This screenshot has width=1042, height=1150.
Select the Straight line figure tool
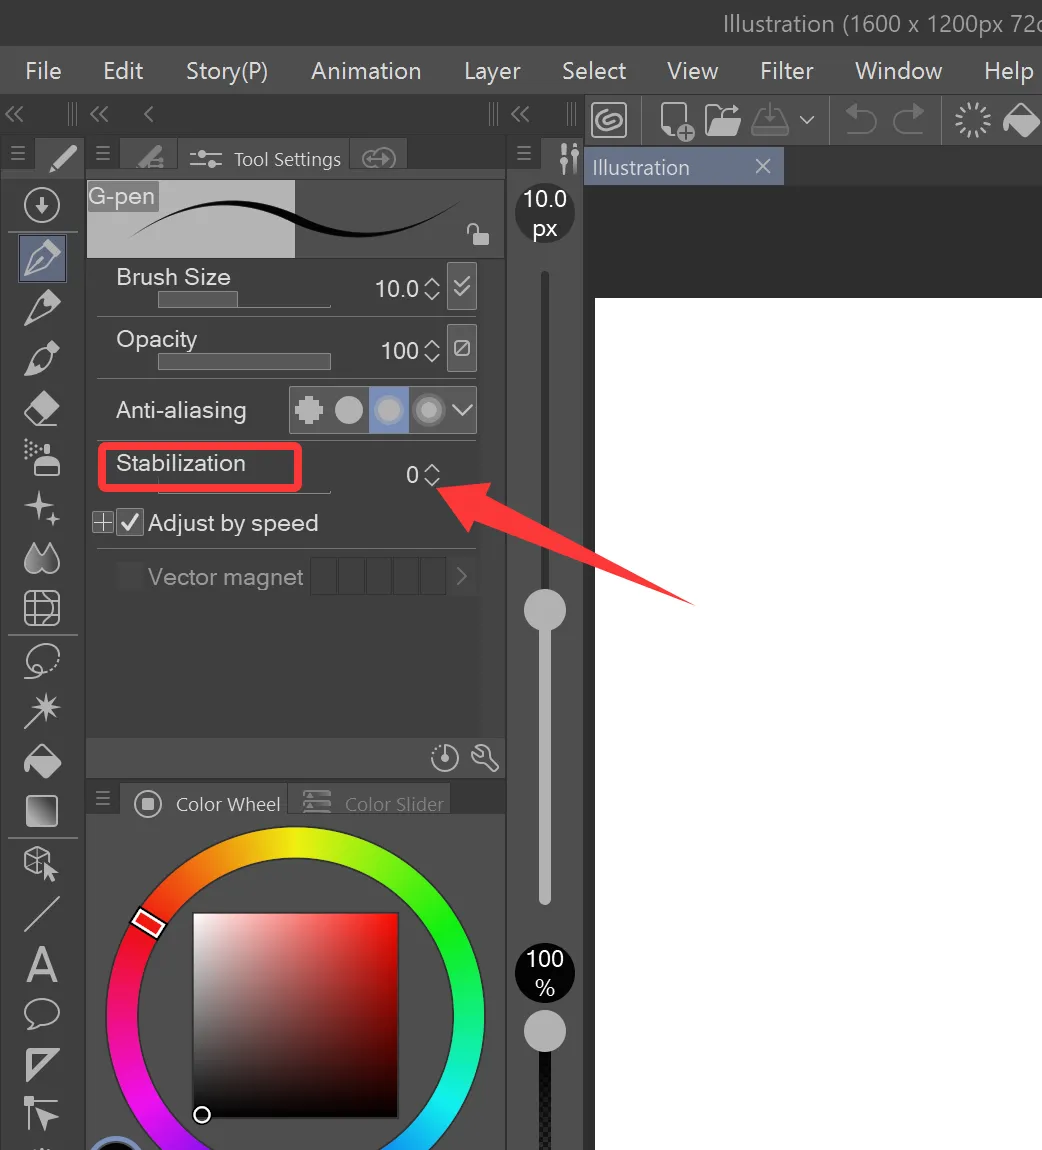[42, 915]
